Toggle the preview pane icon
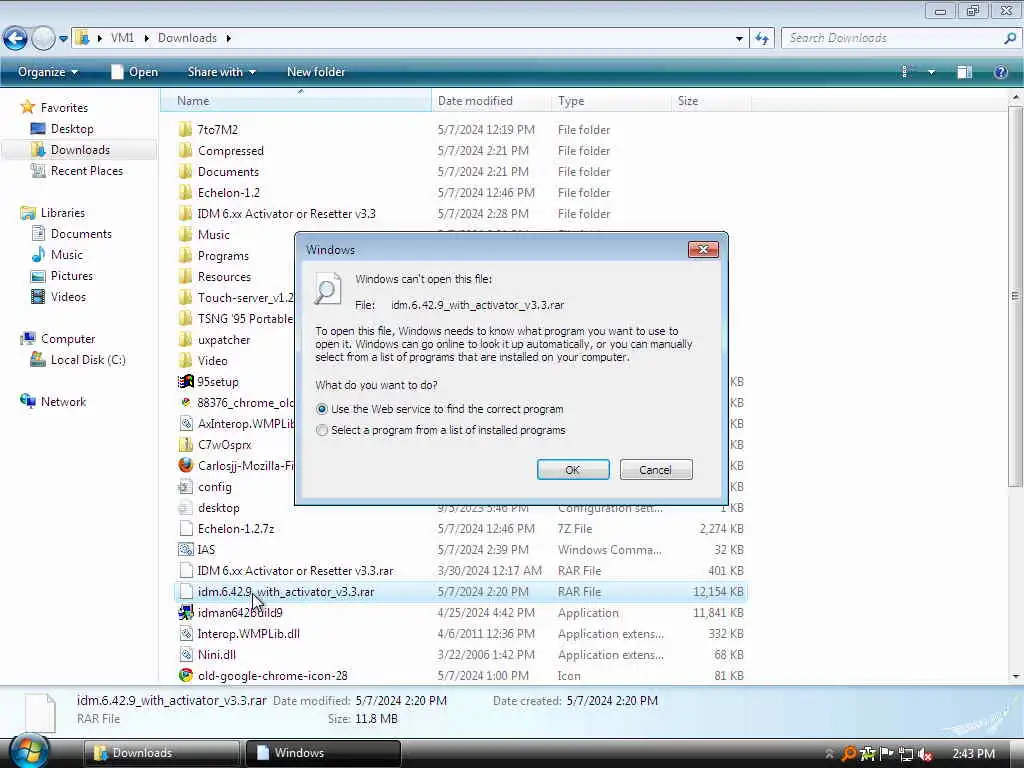 tap(965, 72)
